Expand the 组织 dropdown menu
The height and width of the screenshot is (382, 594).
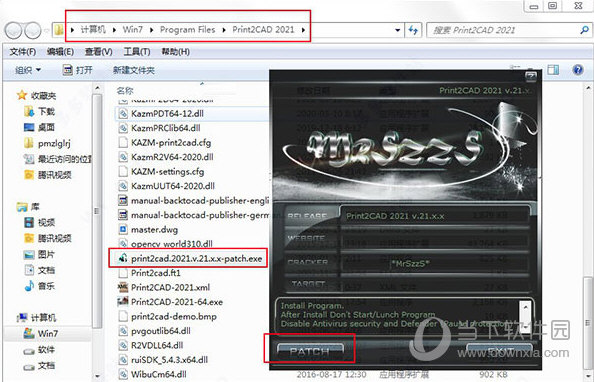pyautogui.click(x=28, y=70)
